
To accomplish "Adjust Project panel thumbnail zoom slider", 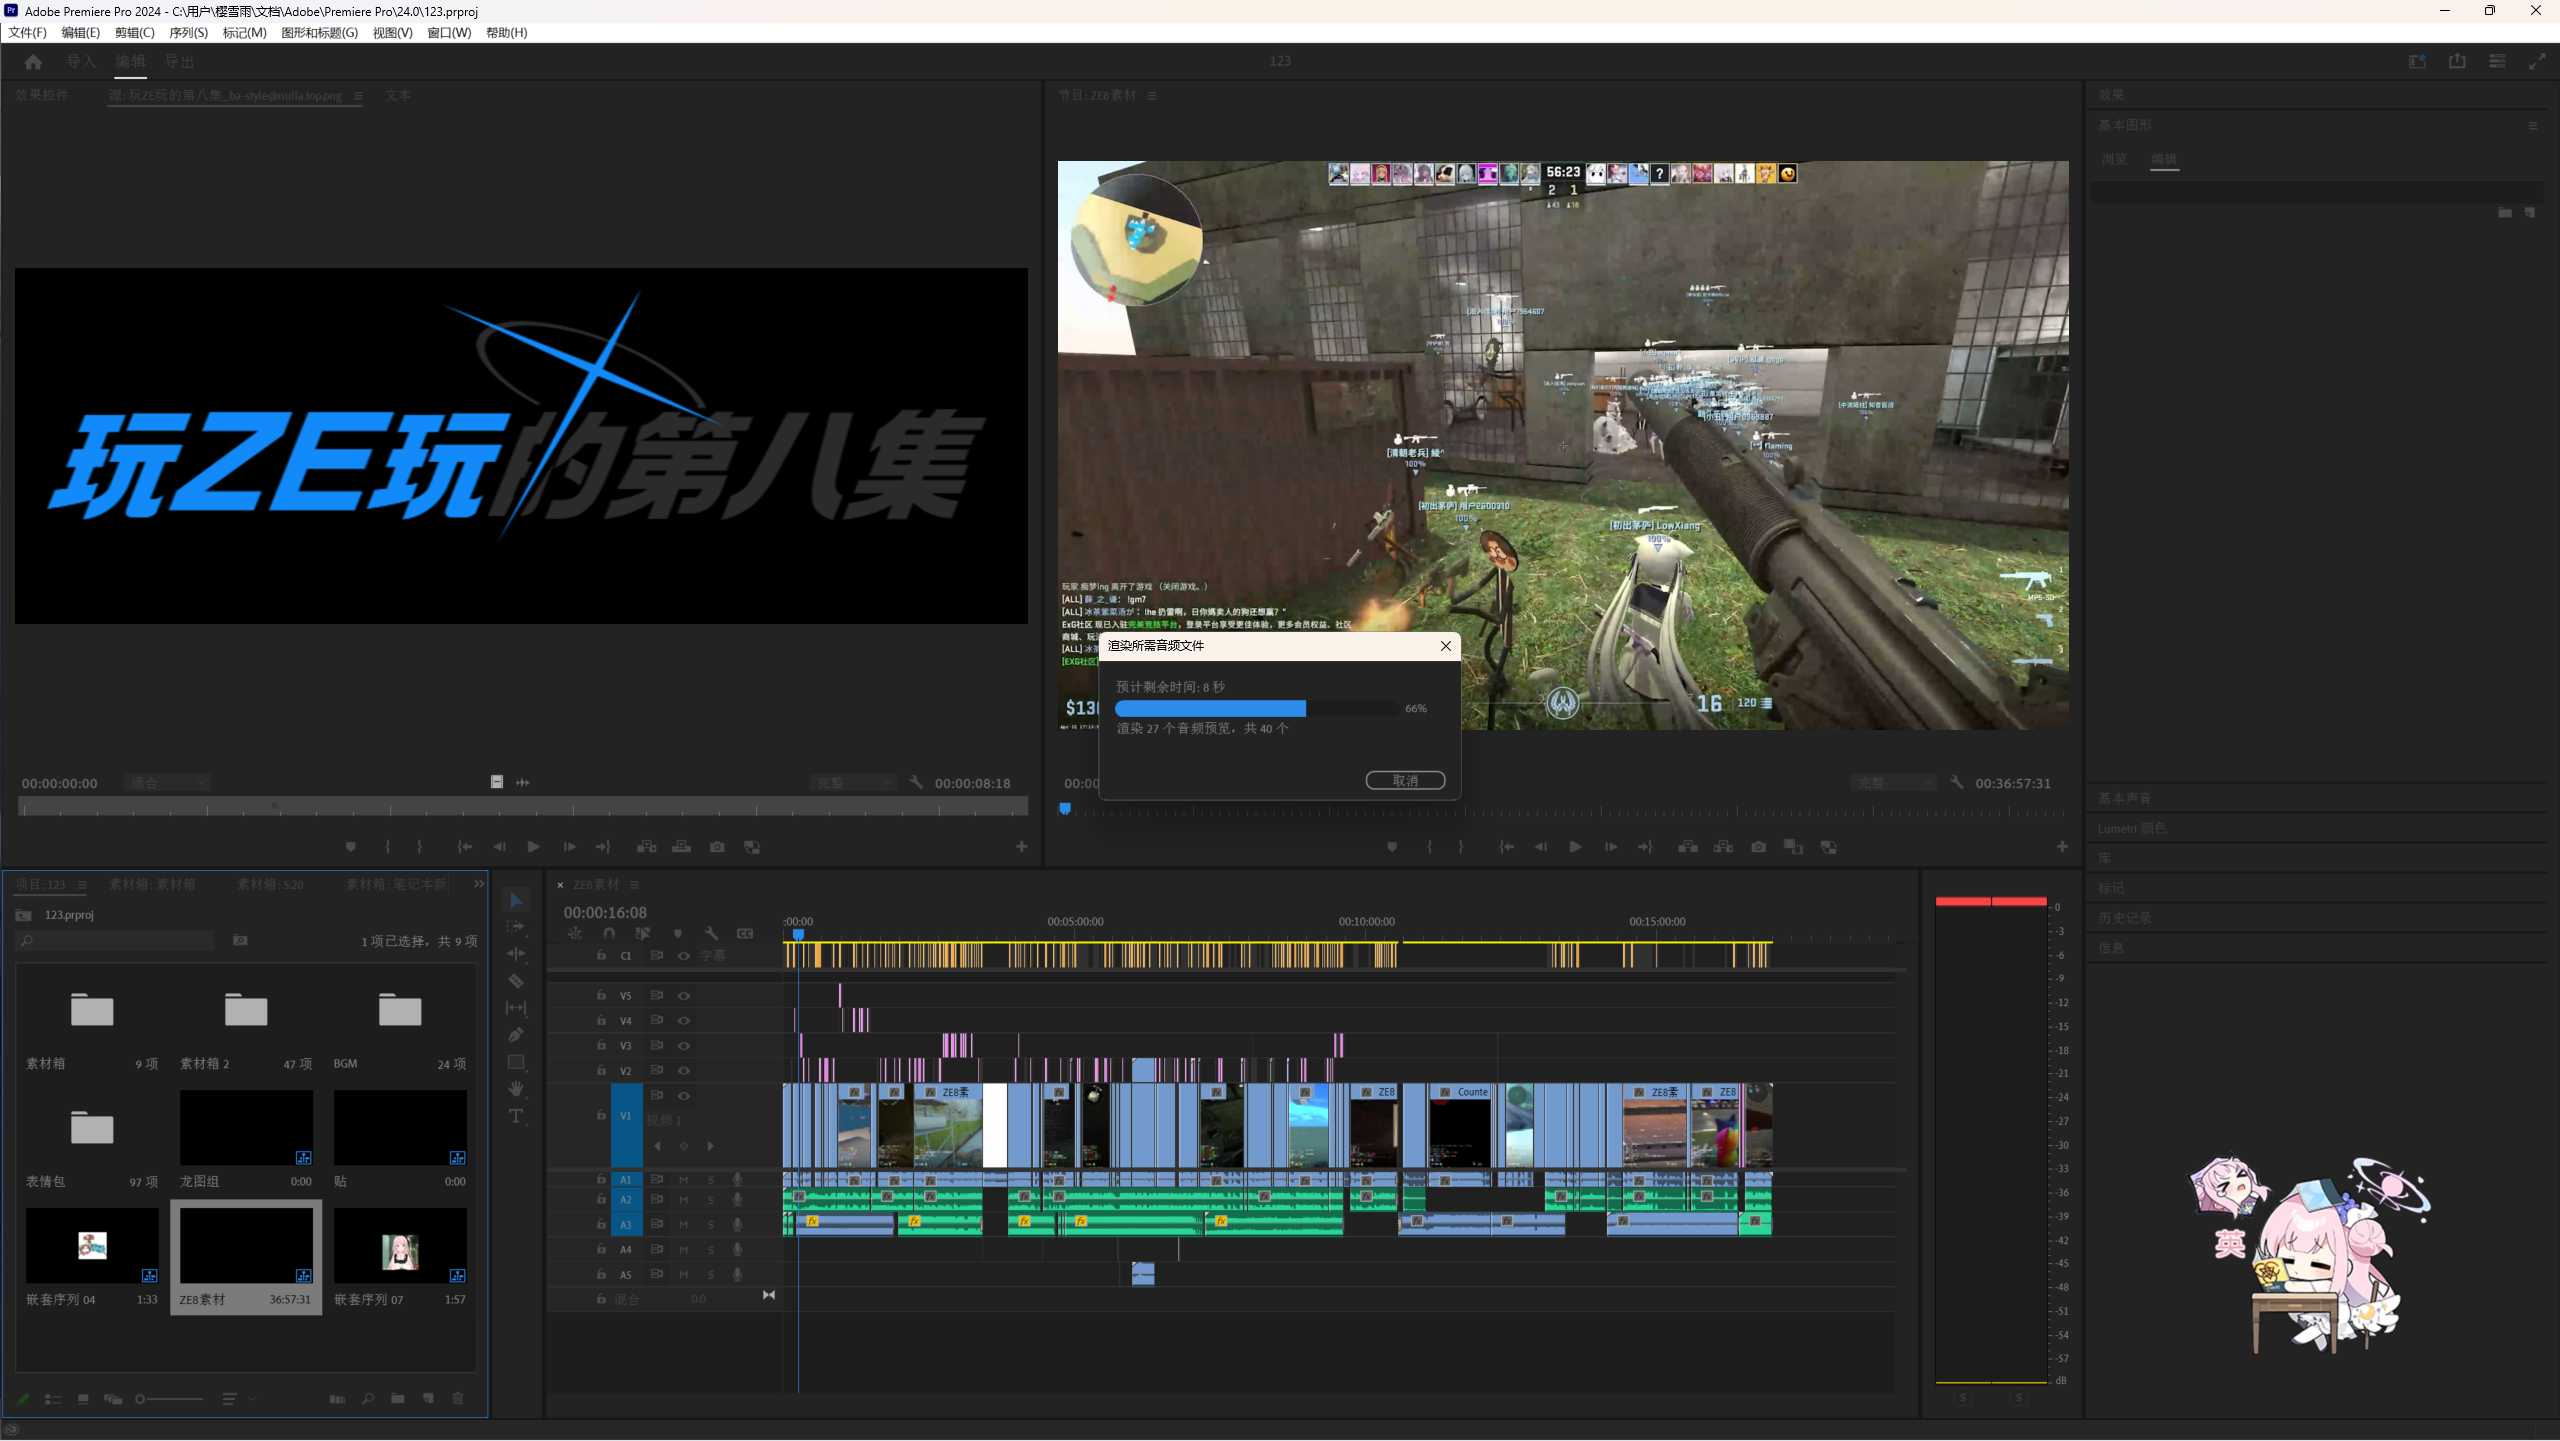I will [169, 1399].
